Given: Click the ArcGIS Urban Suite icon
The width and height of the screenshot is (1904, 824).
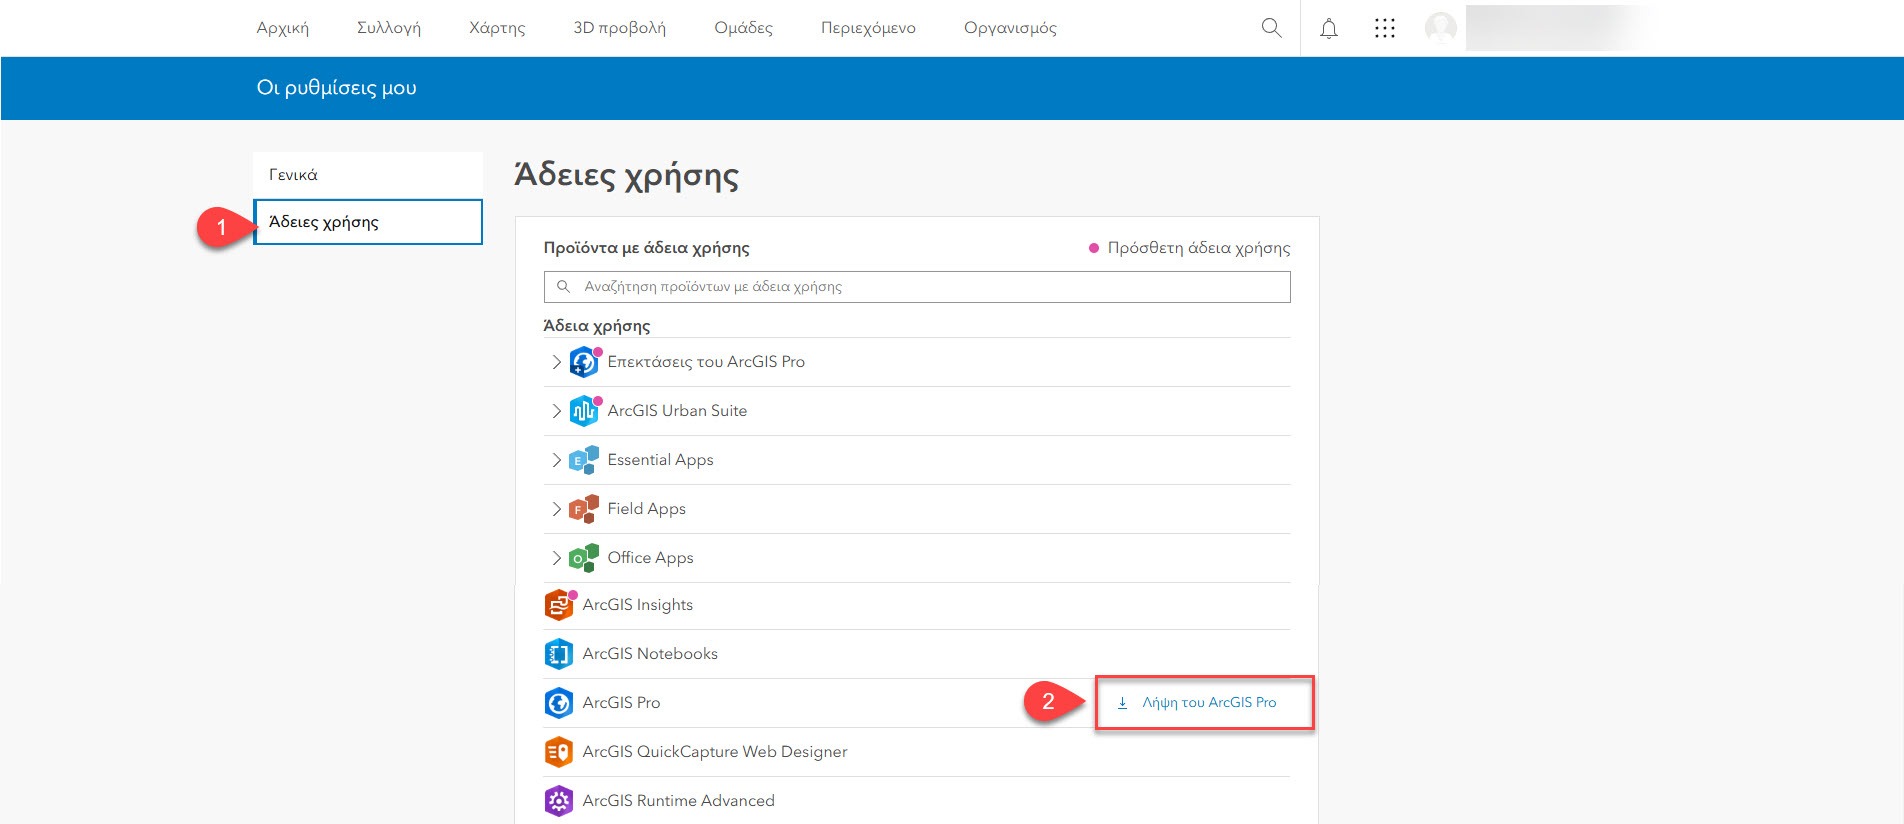Looking at the screenshot, I should coord(585,410).
